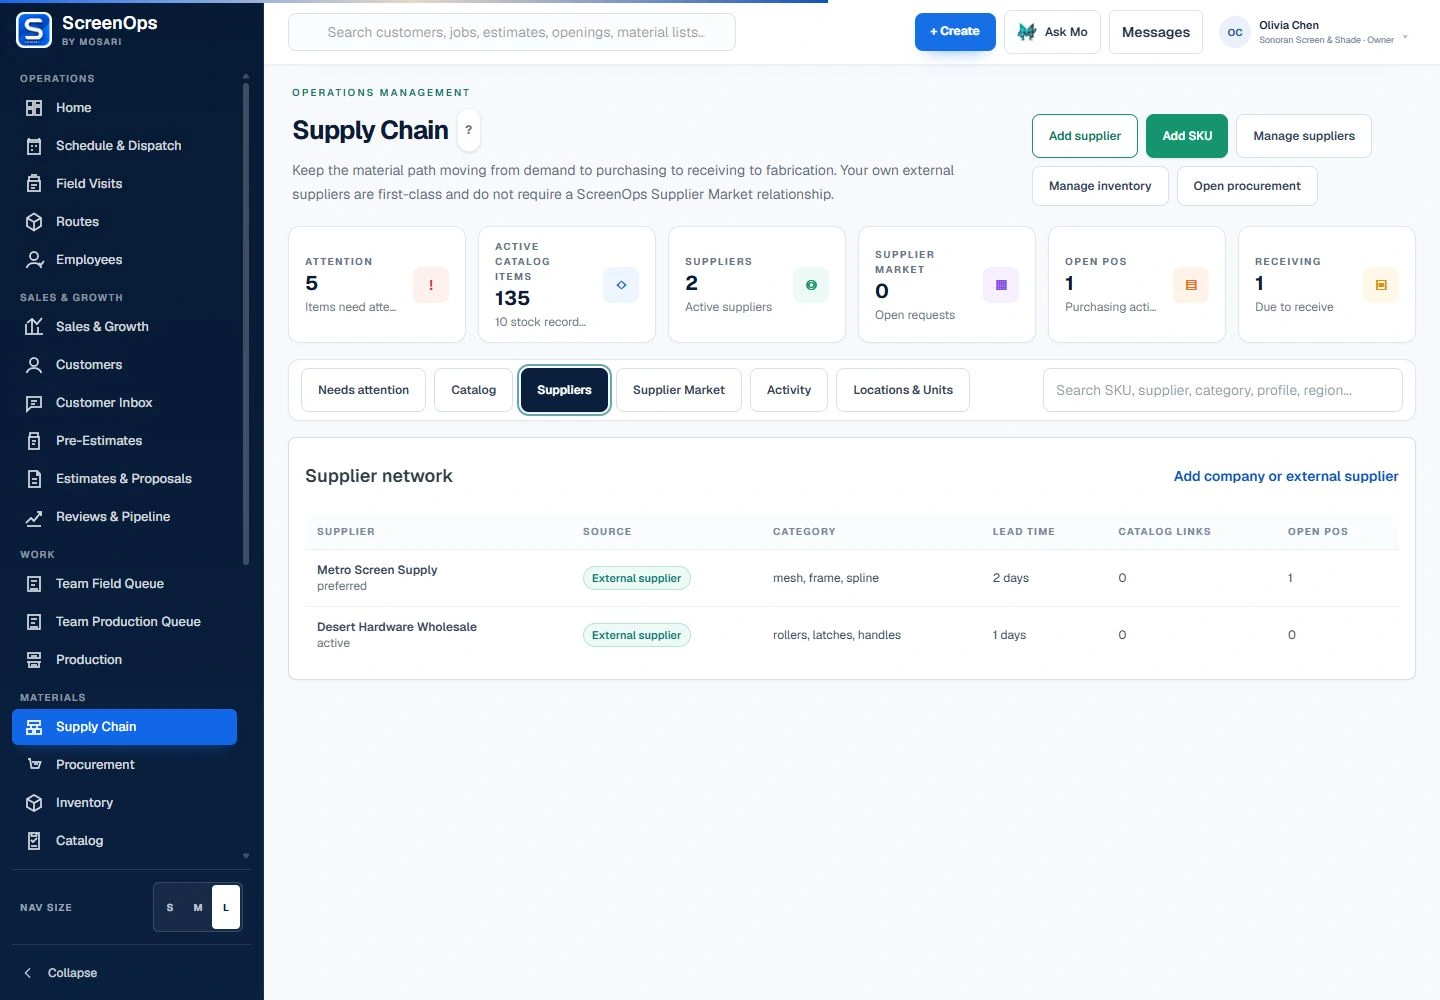Switch to the Needs attention tab
1440x1000 pixels.
point(363,390)
